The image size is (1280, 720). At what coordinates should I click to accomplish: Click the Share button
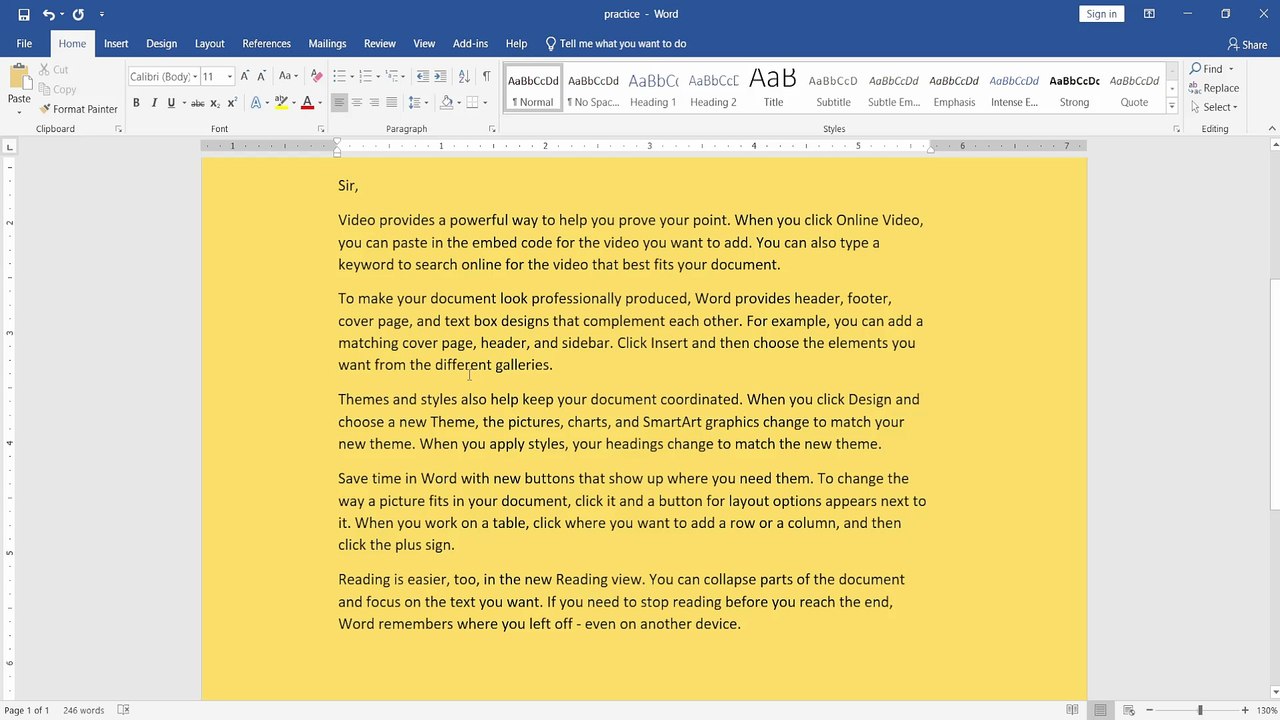[1247, 44]
